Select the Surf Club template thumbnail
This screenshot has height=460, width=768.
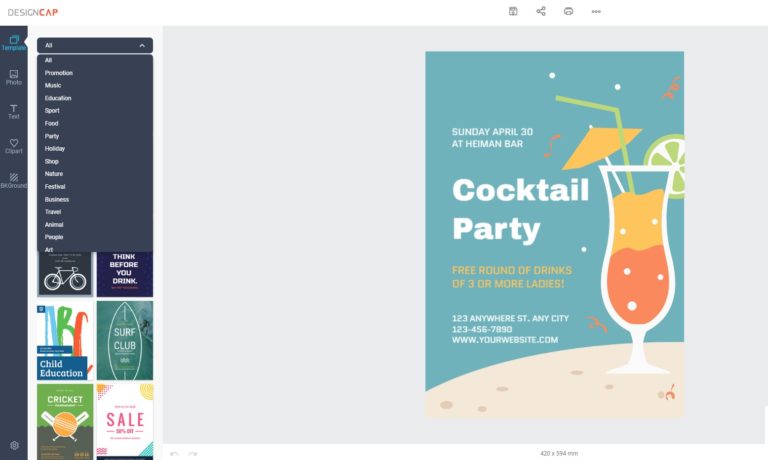tap(125, 340)
